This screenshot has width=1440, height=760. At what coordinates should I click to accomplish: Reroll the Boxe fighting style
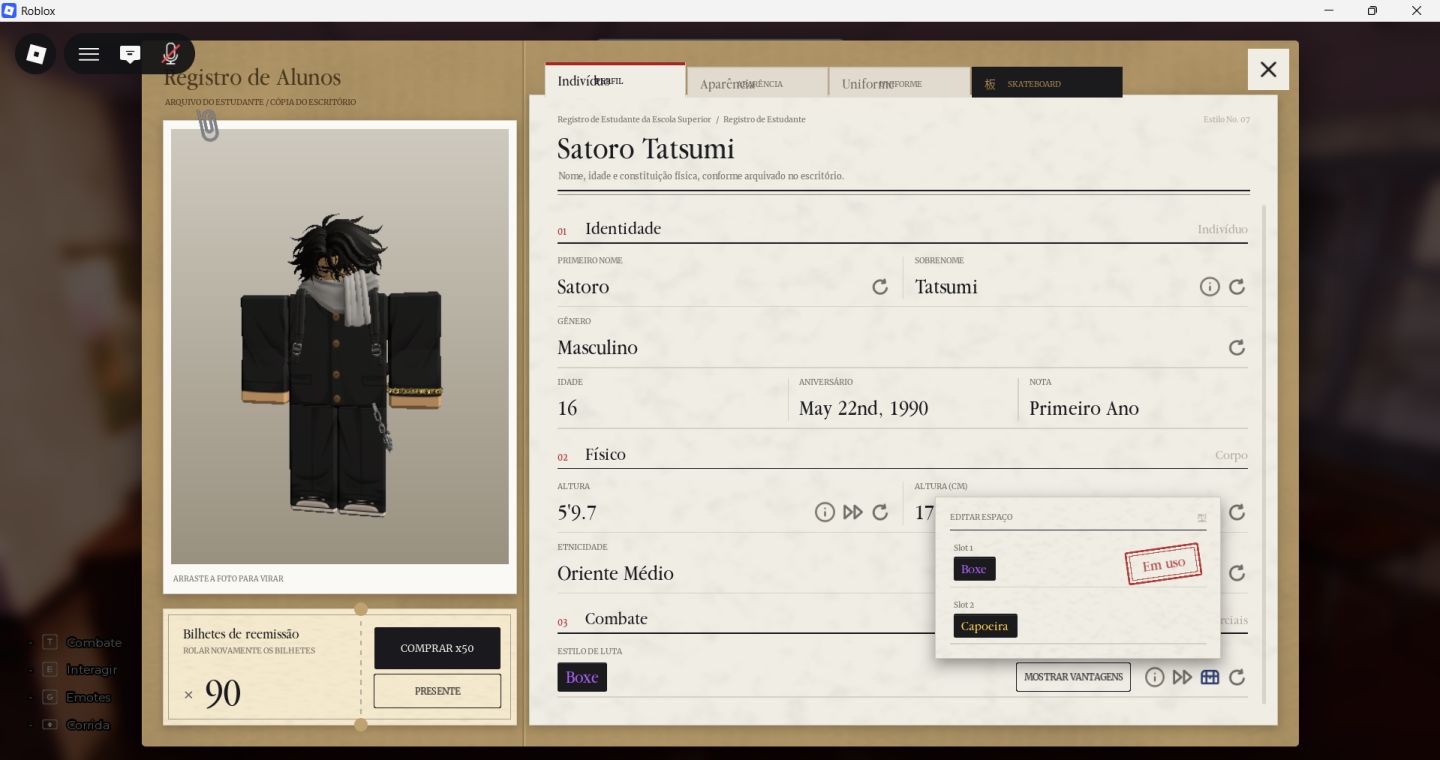1237,677
